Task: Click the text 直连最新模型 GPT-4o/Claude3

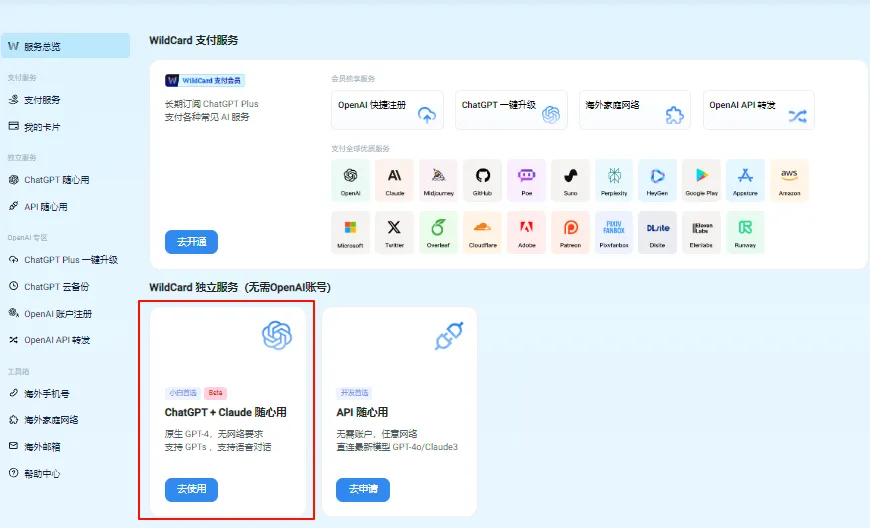Action: (x=397, y=447)
